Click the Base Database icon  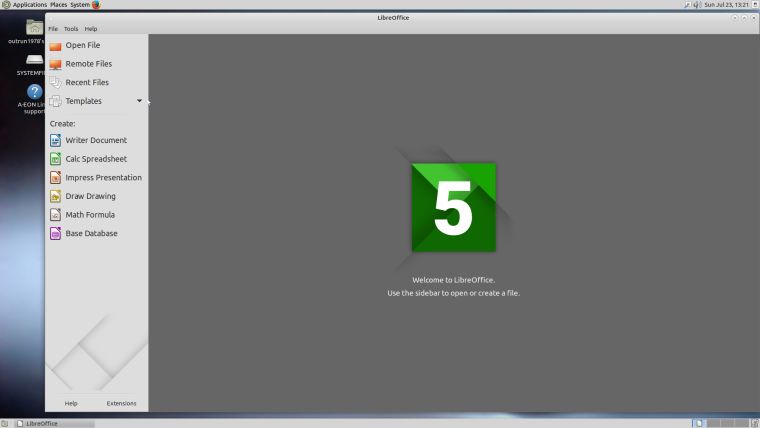55,234
